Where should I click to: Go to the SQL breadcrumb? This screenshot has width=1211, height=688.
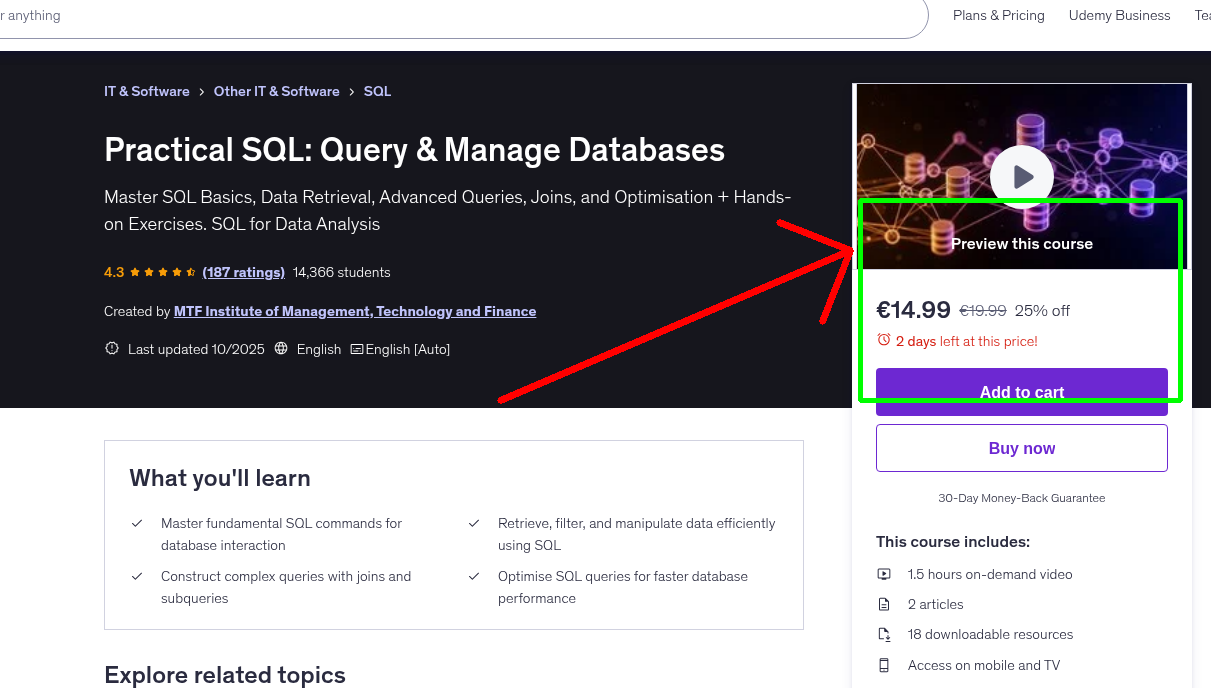377,91
